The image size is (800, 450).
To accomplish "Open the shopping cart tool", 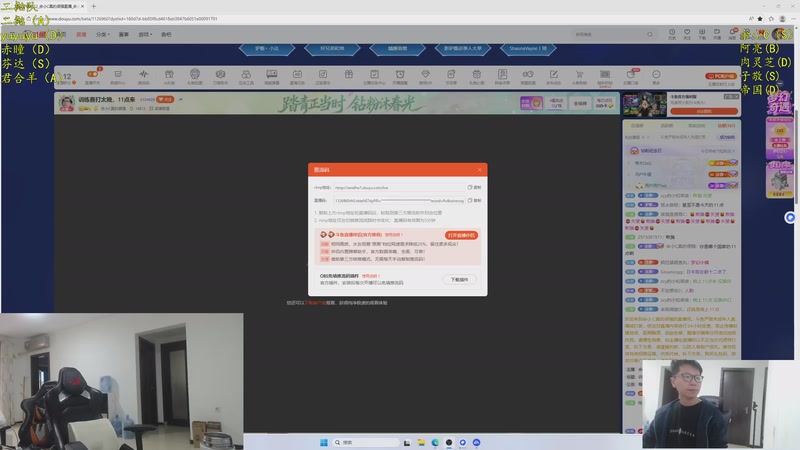I will tap(579, 74).
